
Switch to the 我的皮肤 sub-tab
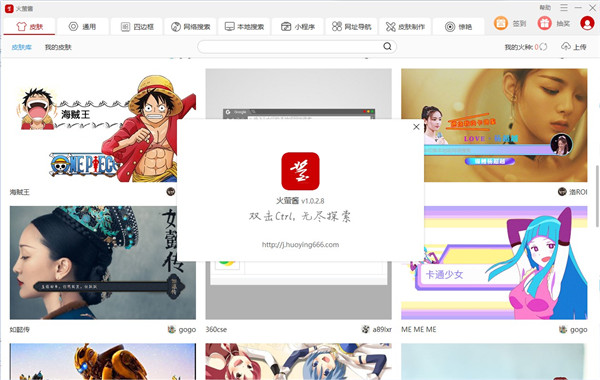58,47
